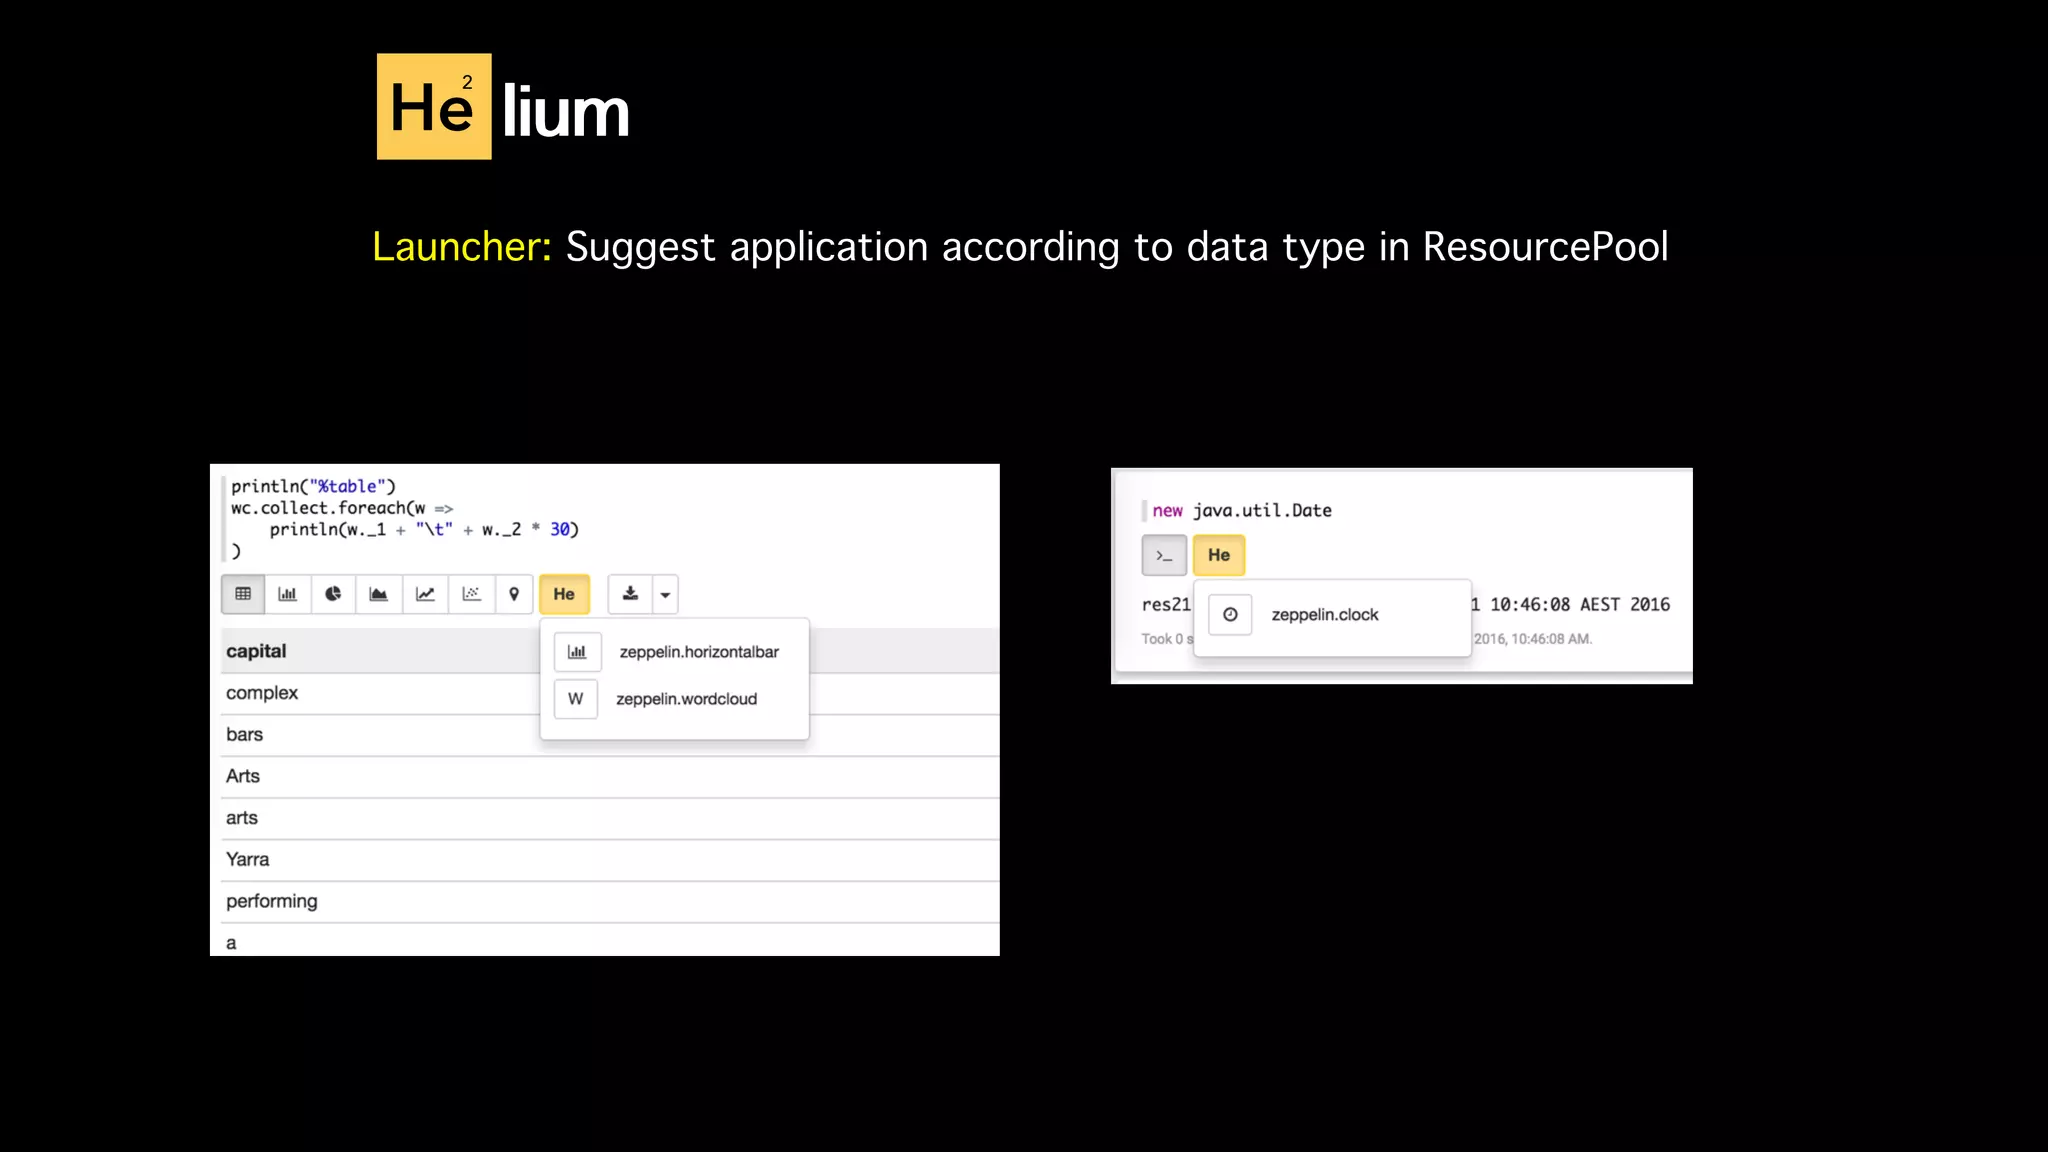
Task: Select the 'bars' table row
Action: (609, 735)
